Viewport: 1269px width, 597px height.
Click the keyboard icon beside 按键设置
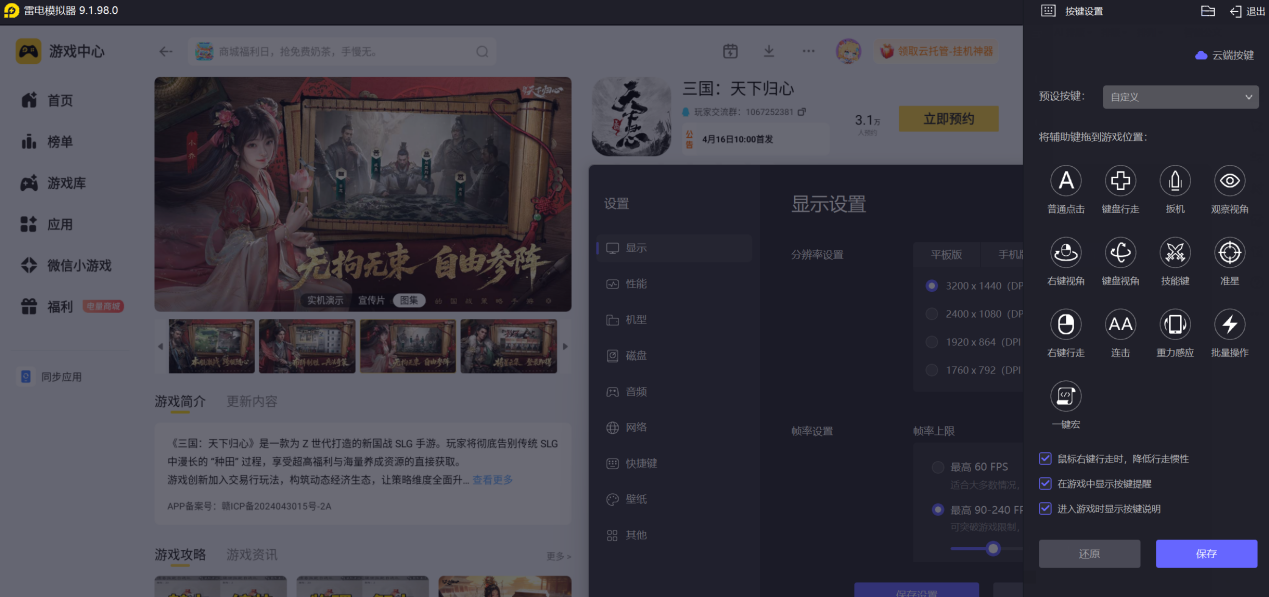click(x=1048, y=11)
